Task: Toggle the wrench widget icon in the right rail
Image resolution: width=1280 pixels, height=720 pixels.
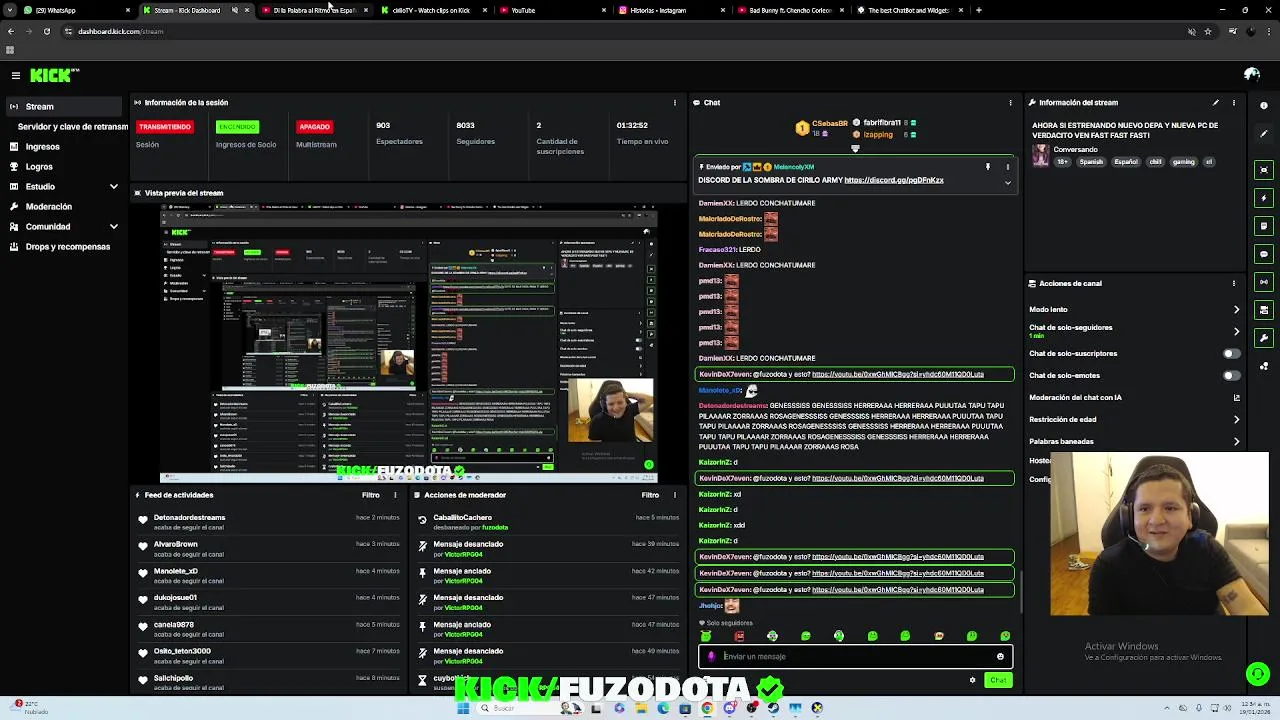Action: pos(1265,338)
